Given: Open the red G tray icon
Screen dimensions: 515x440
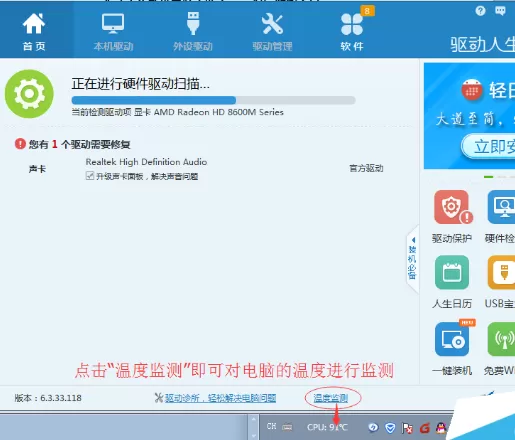Looking at the screenshot, I should [424, 428].
